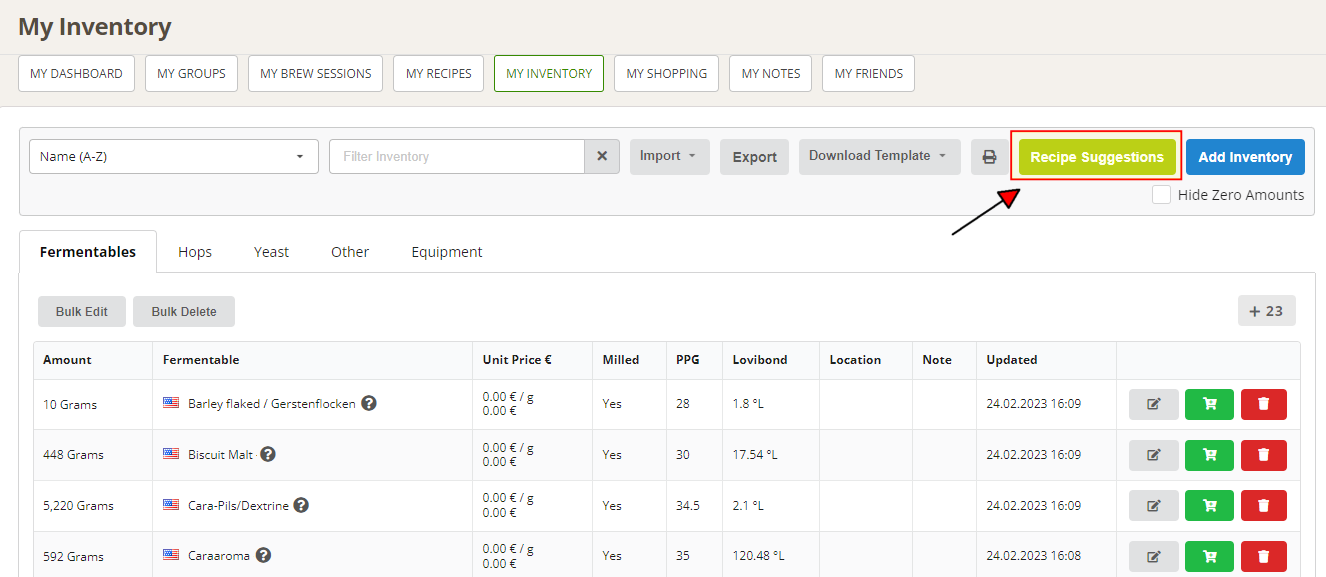Clear the inventory filter with X
Screen dimensions: 1326x577
coord(602,157)
